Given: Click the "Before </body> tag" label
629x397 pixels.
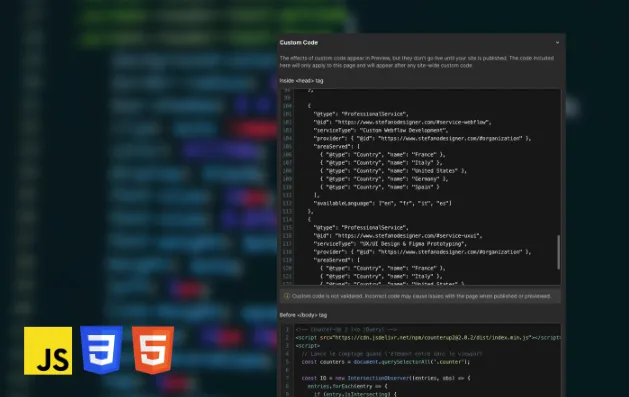Looking at the screenshot, I should [303, 315].
